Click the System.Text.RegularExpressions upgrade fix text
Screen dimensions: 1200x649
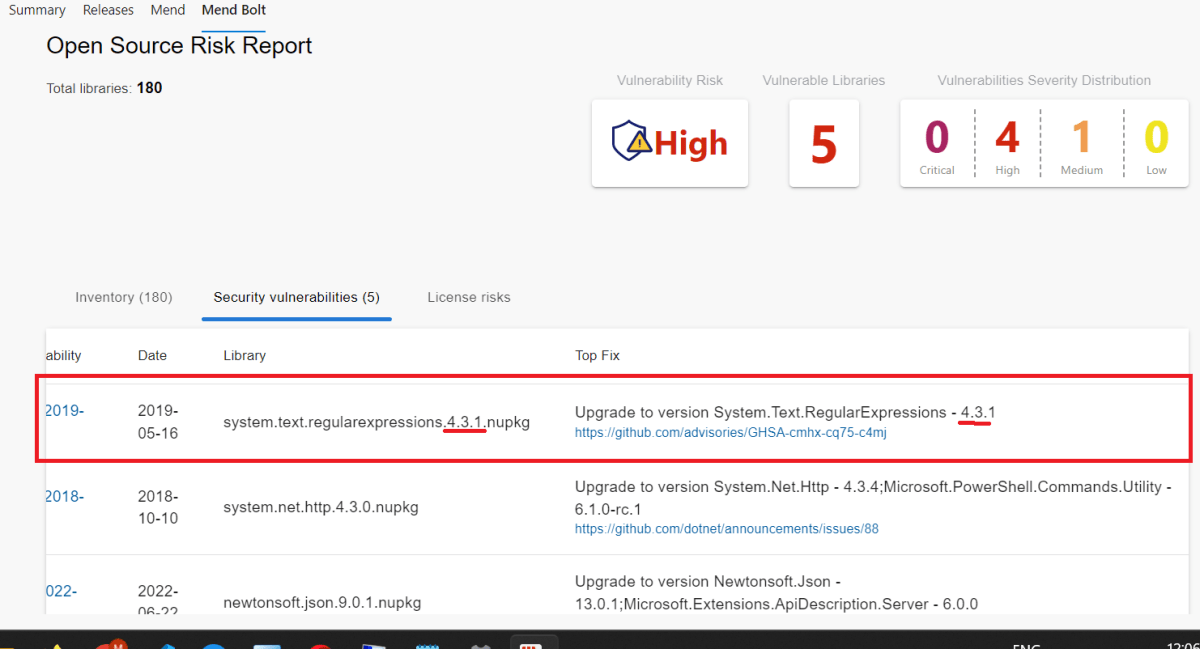785,412
